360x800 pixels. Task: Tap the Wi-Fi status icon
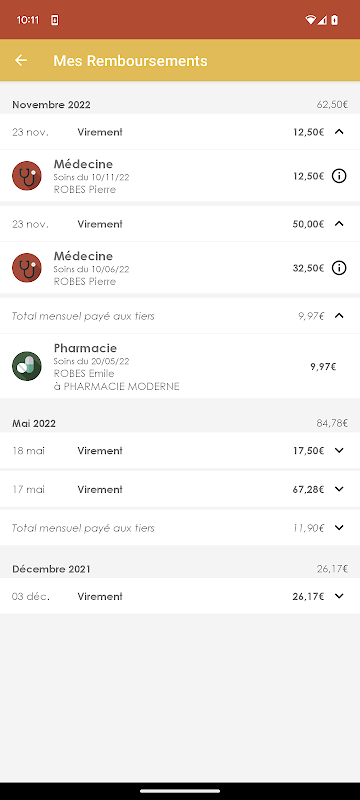click(x=310, y=20)
